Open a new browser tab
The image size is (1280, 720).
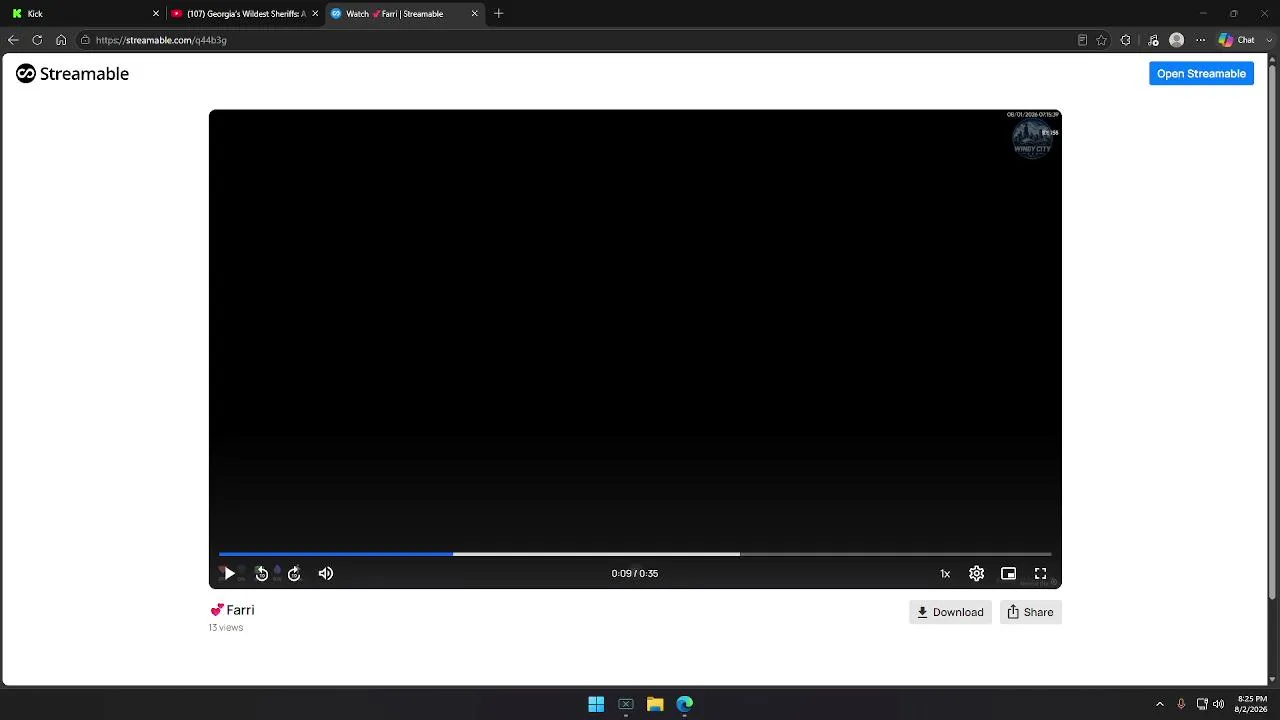[498, 14]
